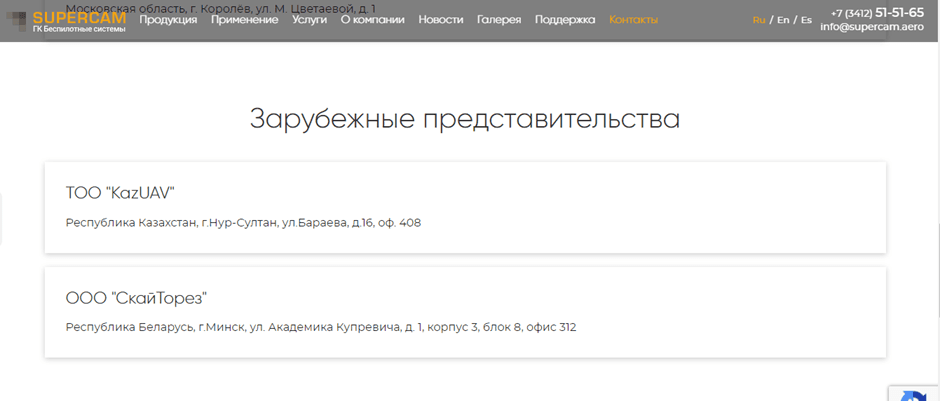Switch language to Ru

759,20
